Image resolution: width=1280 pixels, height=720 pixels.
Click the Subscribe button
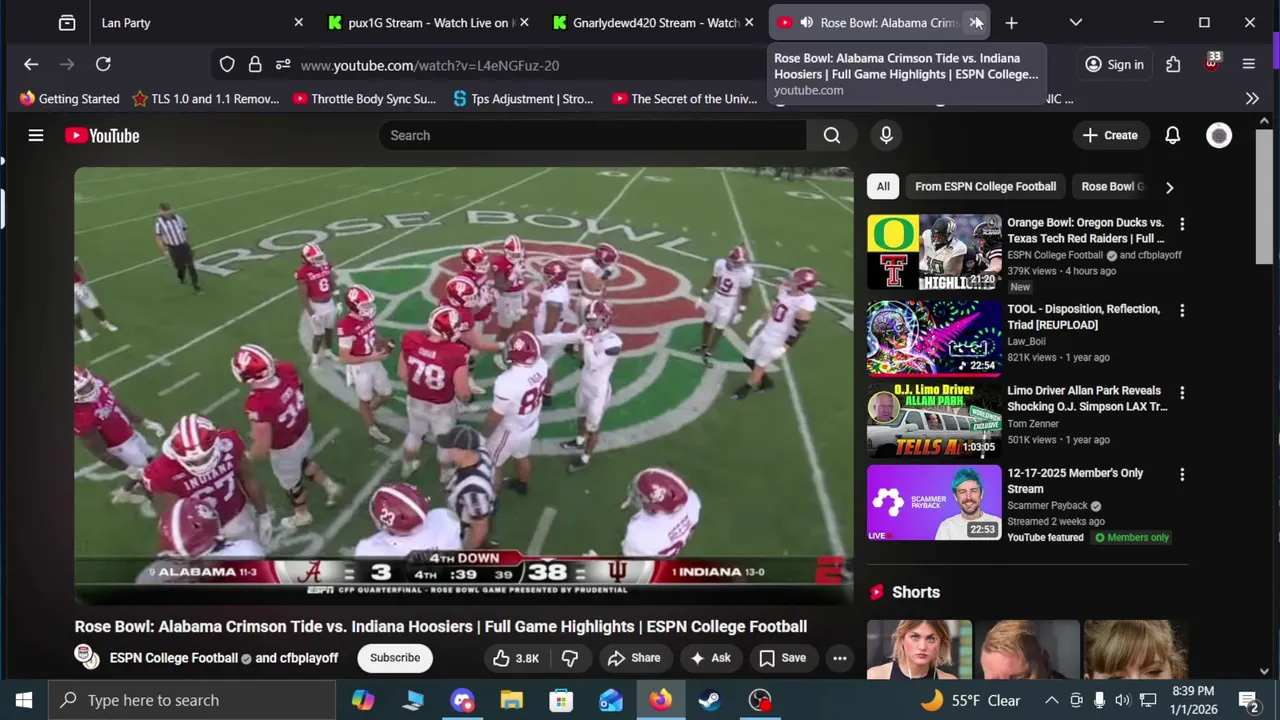click(395, 658)
